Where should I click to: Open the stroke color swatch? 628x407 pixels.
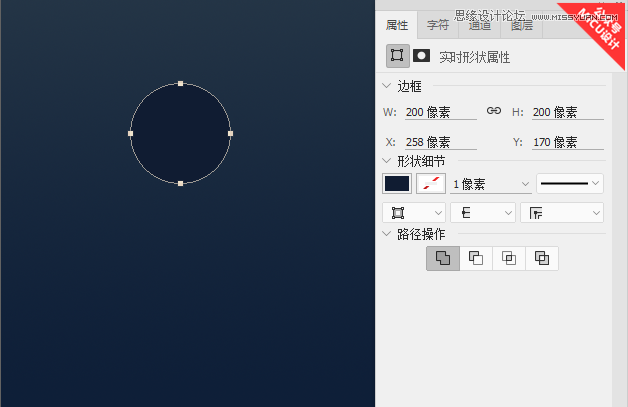430,184
